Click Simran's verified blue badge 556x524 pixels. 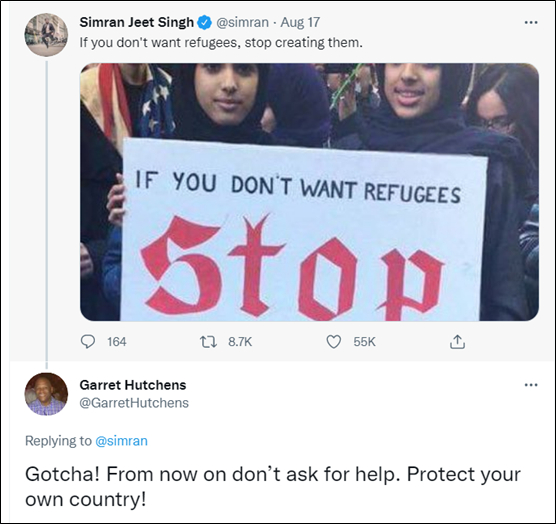[205, 23]
